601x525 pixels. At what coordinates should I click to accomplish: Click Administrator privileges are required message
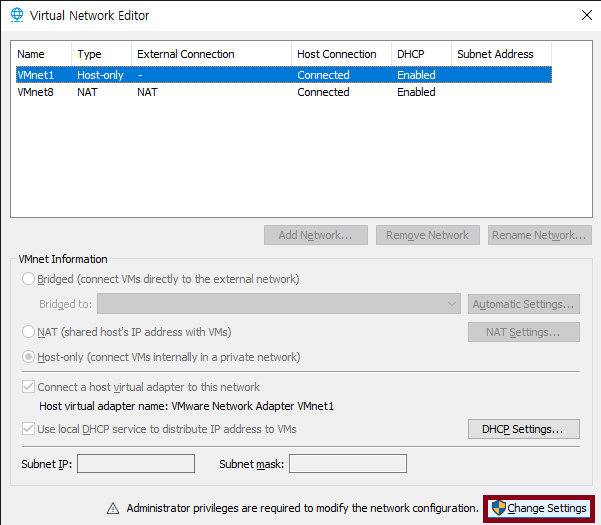tap(302, 508)
